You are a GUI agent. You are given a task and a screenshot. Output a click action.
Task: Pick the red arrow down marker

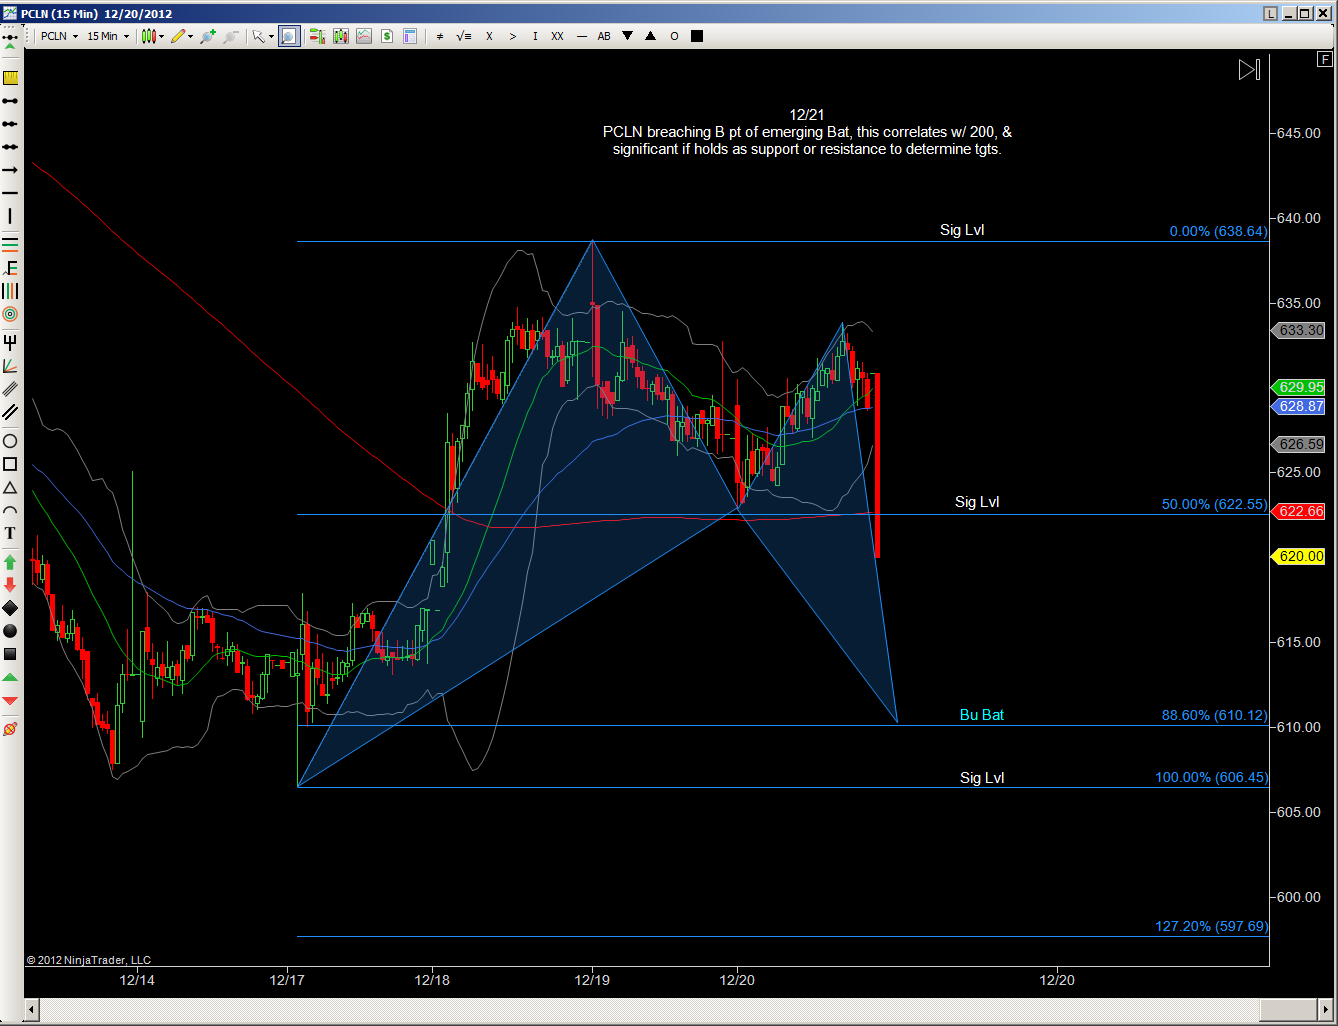click(x=10, y=584)
